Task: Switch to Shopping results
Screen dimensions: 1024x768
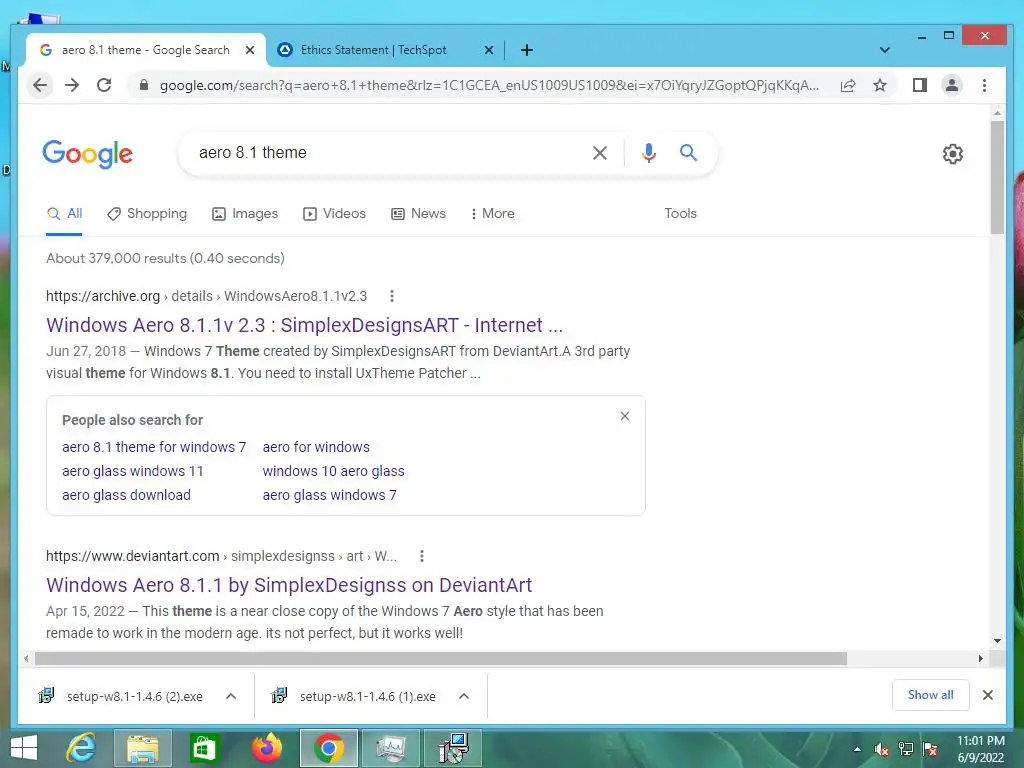Action: pos(147,214)
